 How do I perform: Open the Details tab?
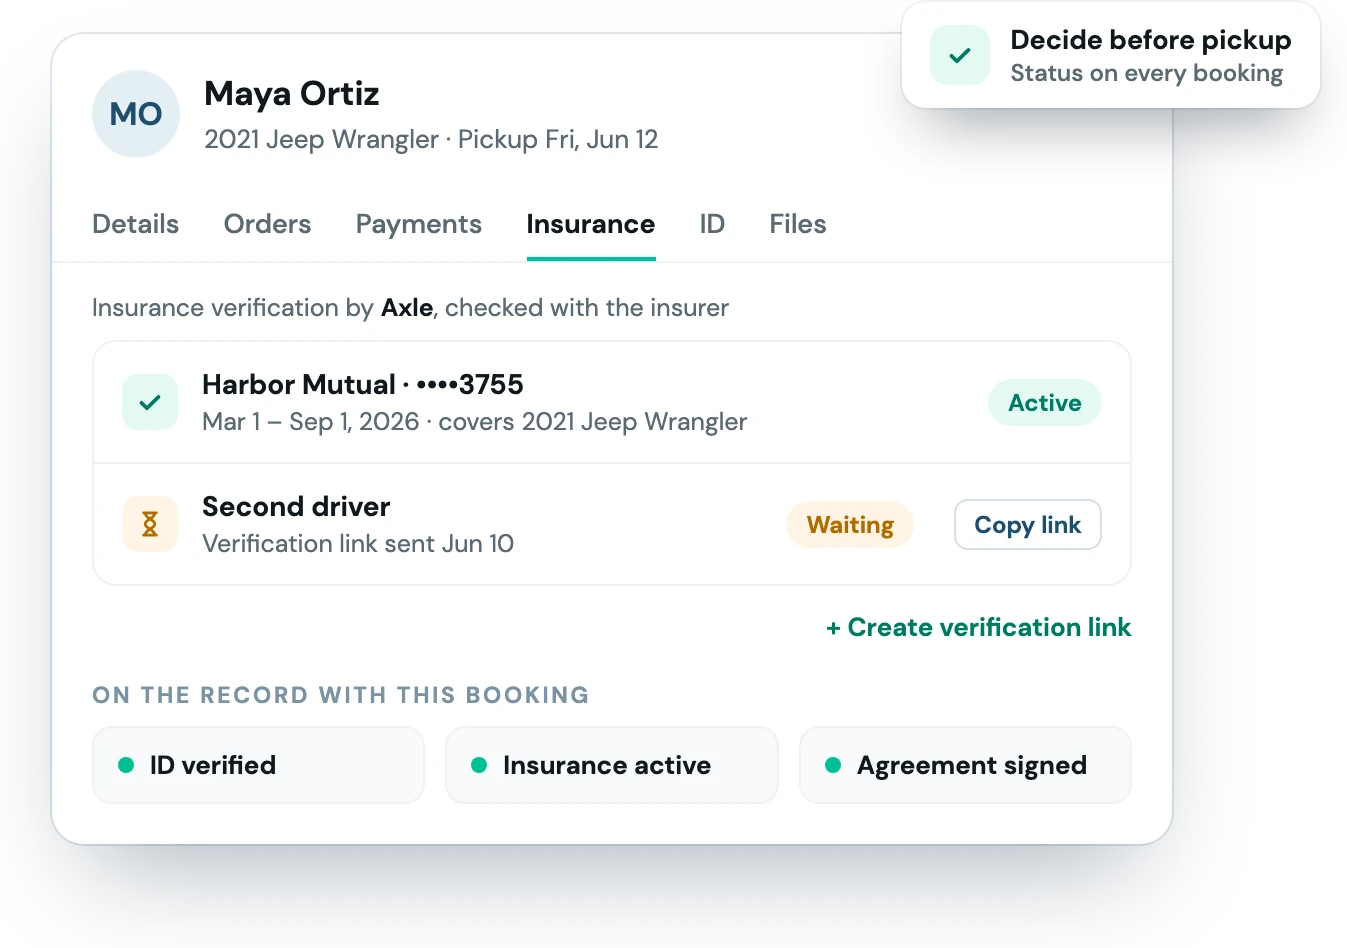(135, 224)
